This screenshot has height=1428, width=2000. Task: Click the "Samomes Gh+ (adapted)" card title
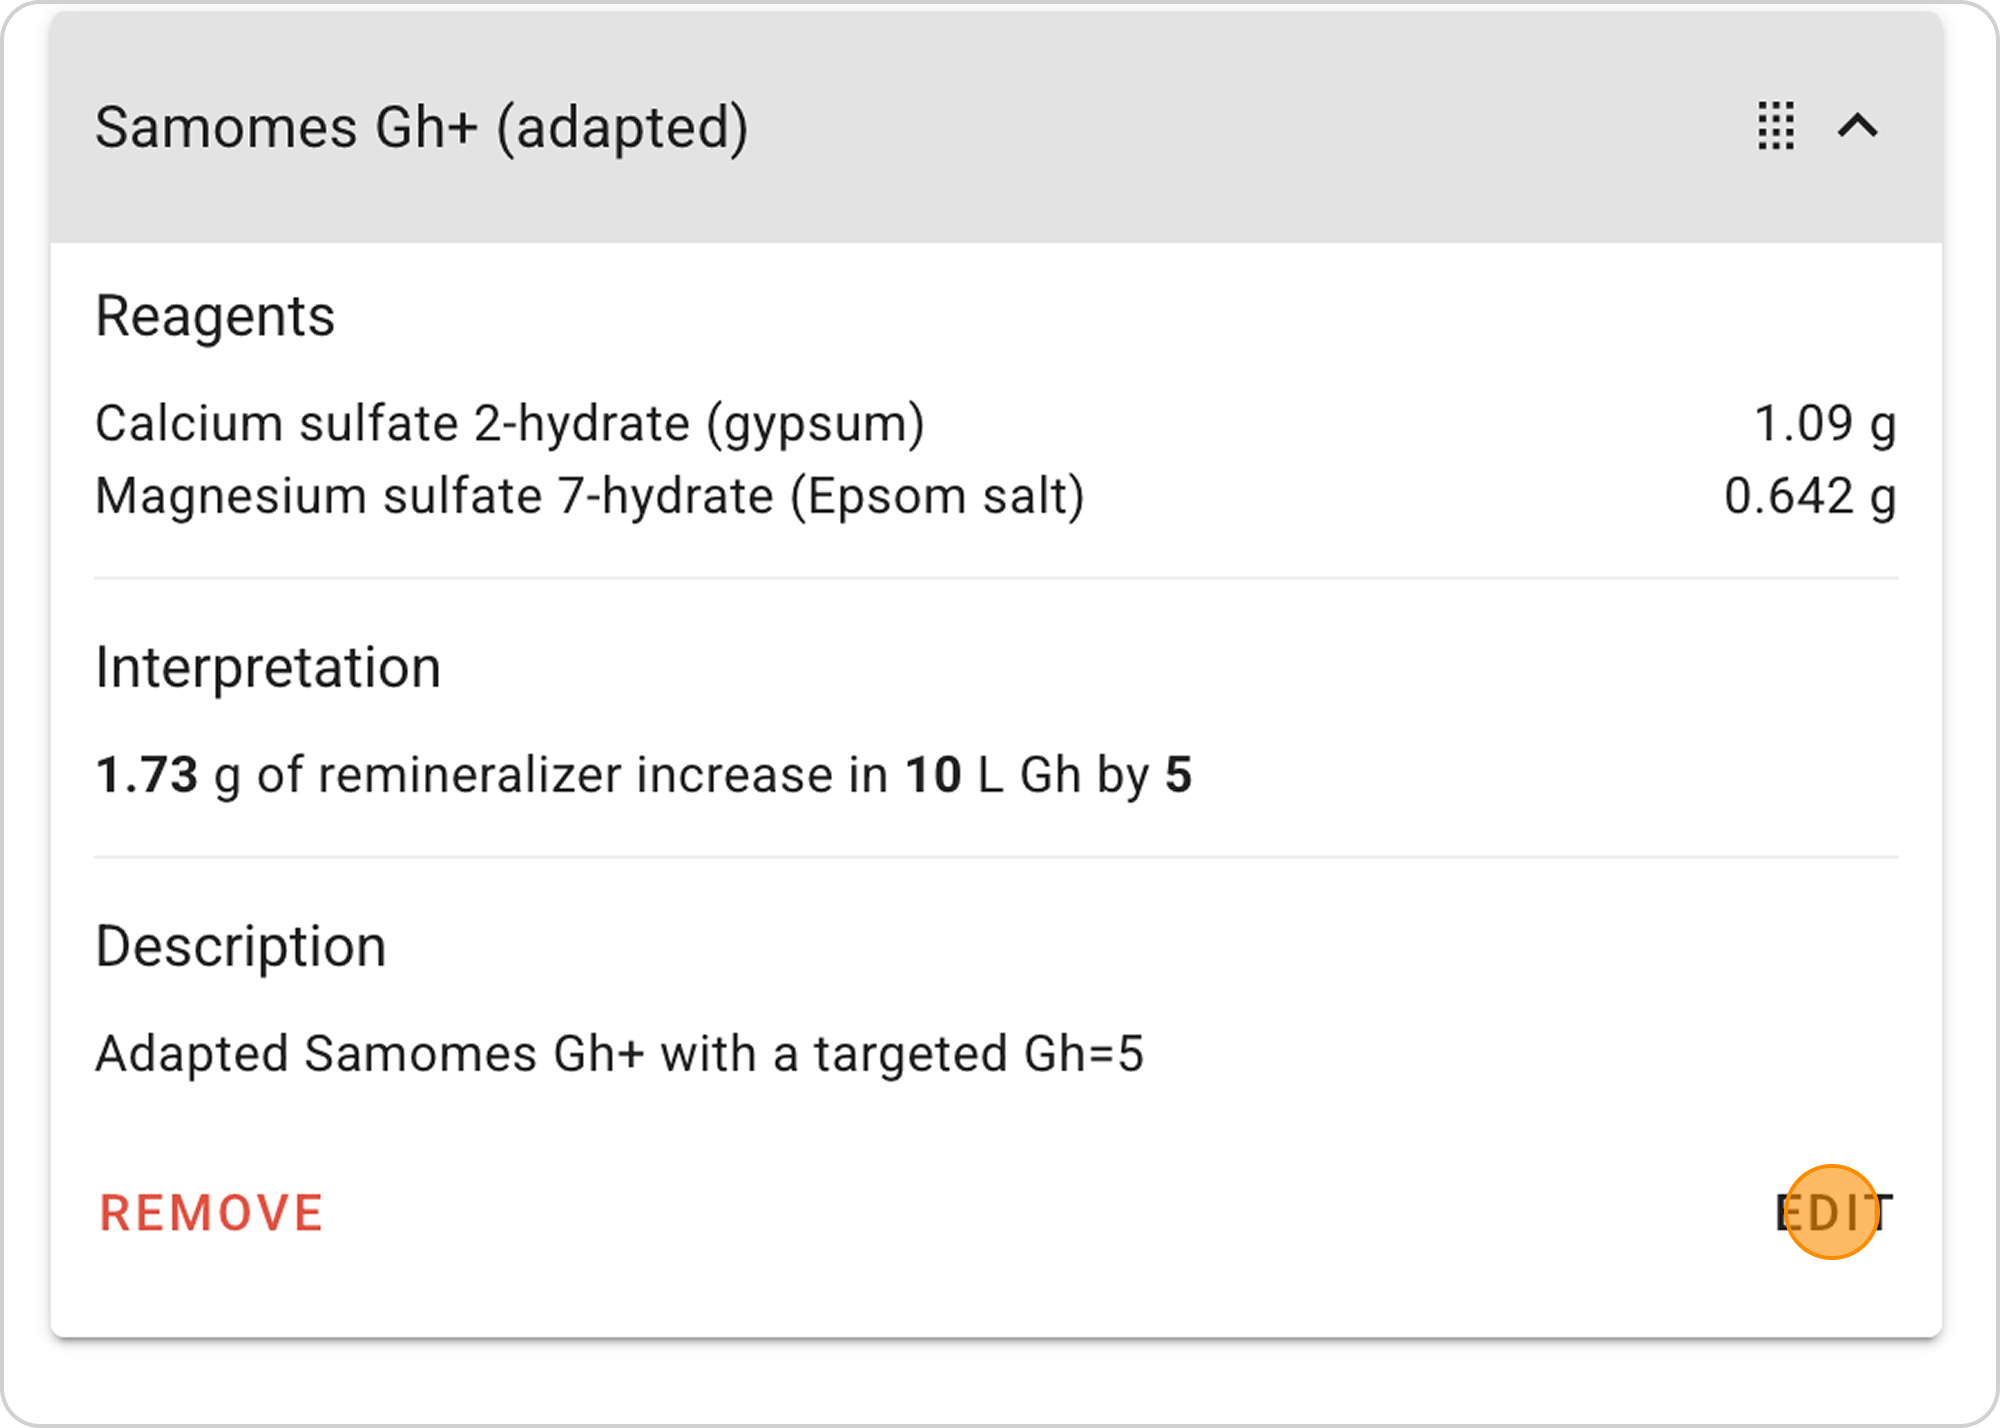[x=421, y=128]
